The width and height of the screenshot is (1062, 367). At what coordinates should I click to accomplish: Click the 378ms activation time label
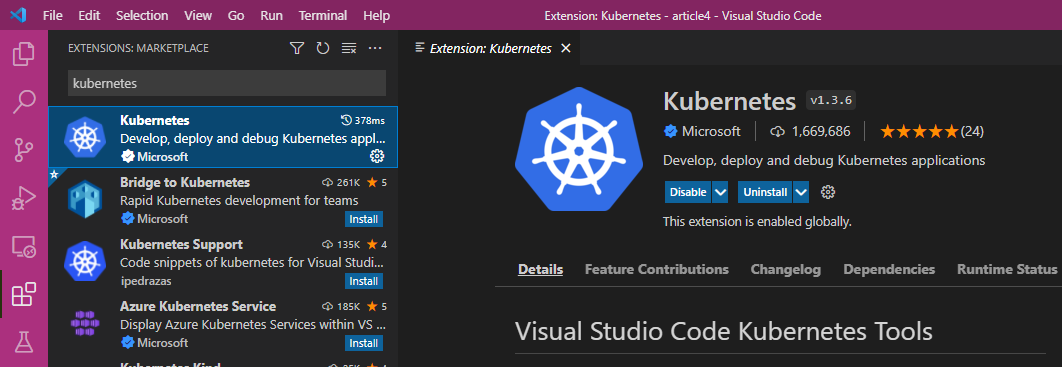363,121
